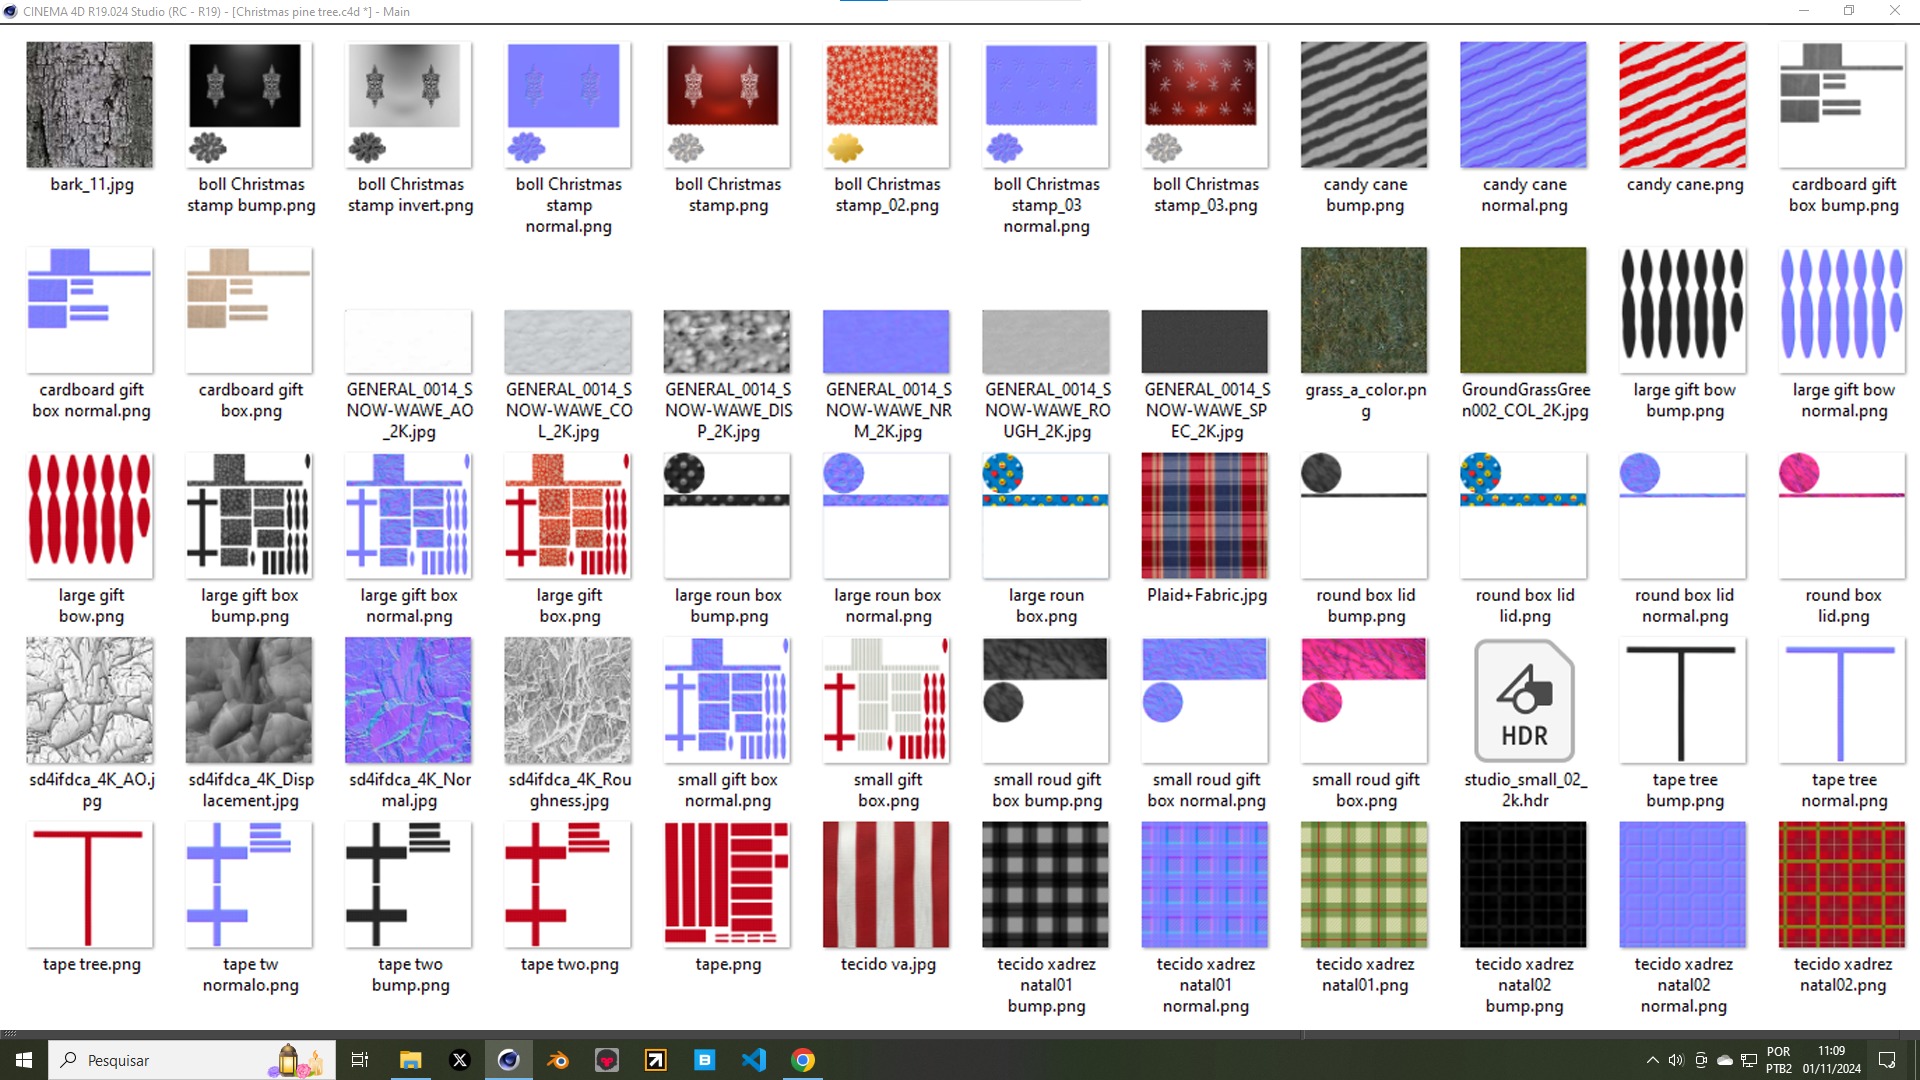Open Blender from the taskbar
The width and height of the screenshot is (1920, 1080).
coord(558,1060)
